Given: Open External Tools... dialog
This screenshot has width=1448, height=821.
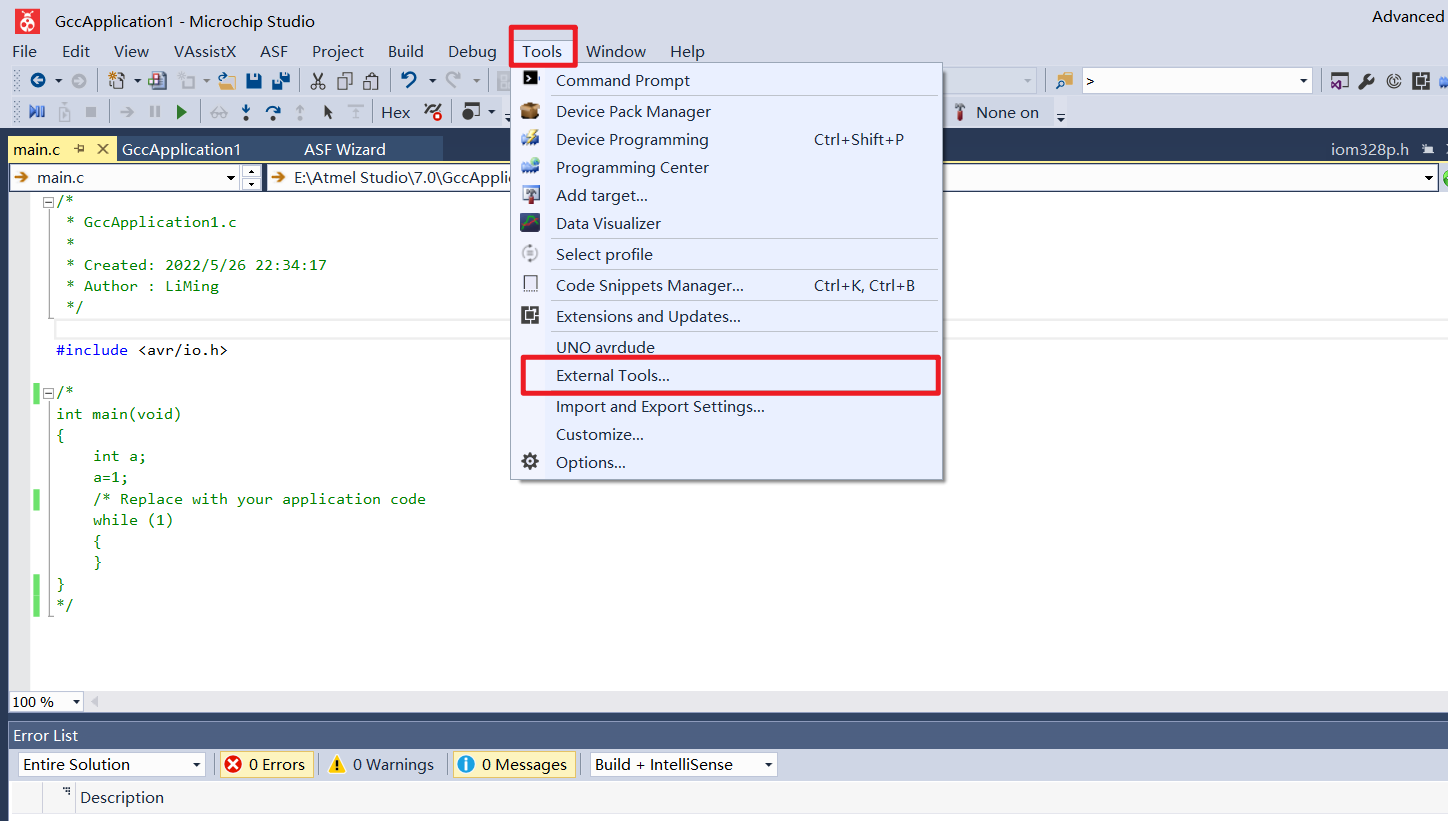Looking at the screenshot, I should [727, 375].
